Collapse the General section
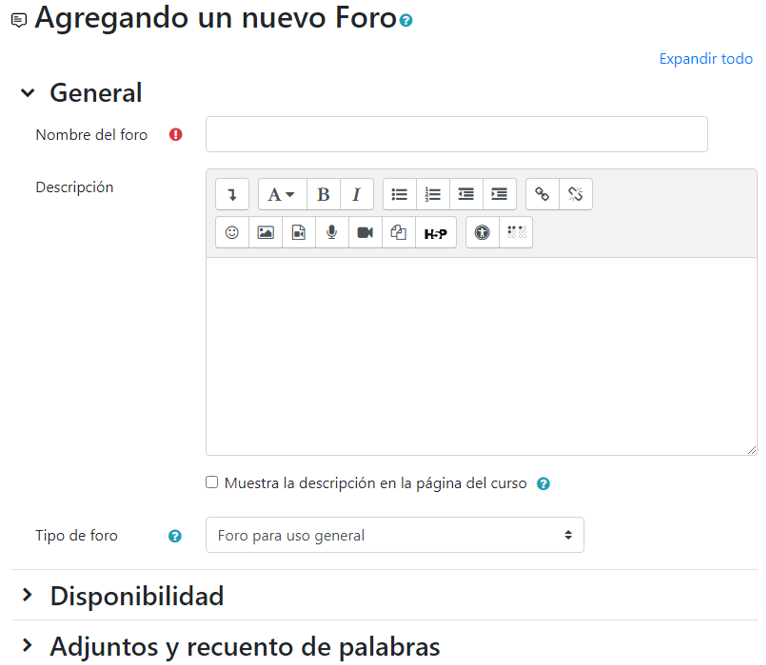Image resolution: width=766 pixels, height=665 pixels. (x=28, y=92)
